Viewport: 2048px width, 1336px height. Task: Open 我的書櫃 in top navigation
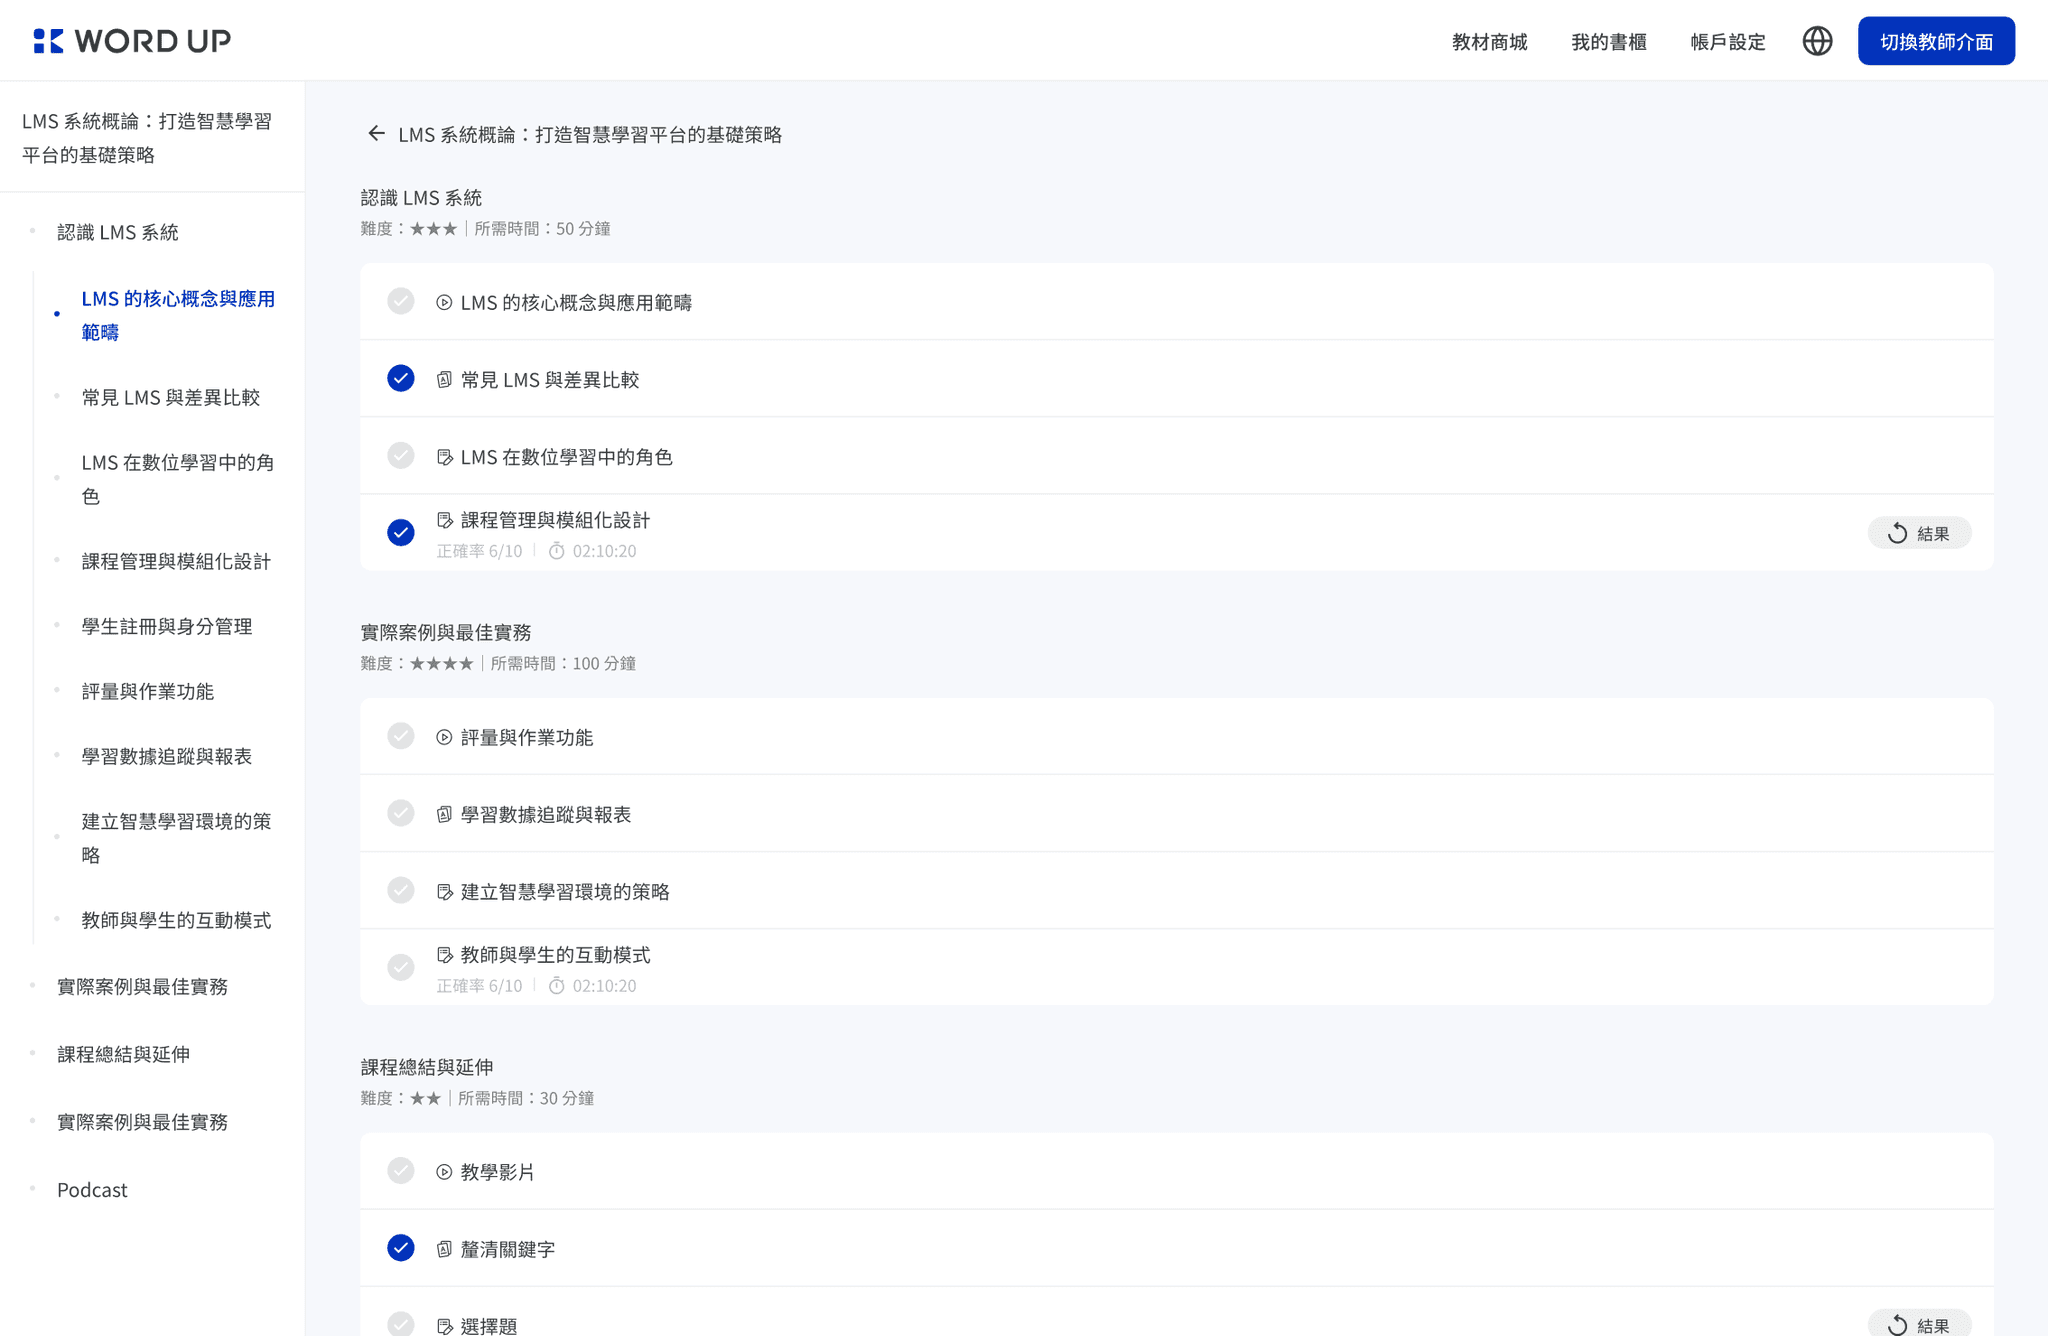1608,42
